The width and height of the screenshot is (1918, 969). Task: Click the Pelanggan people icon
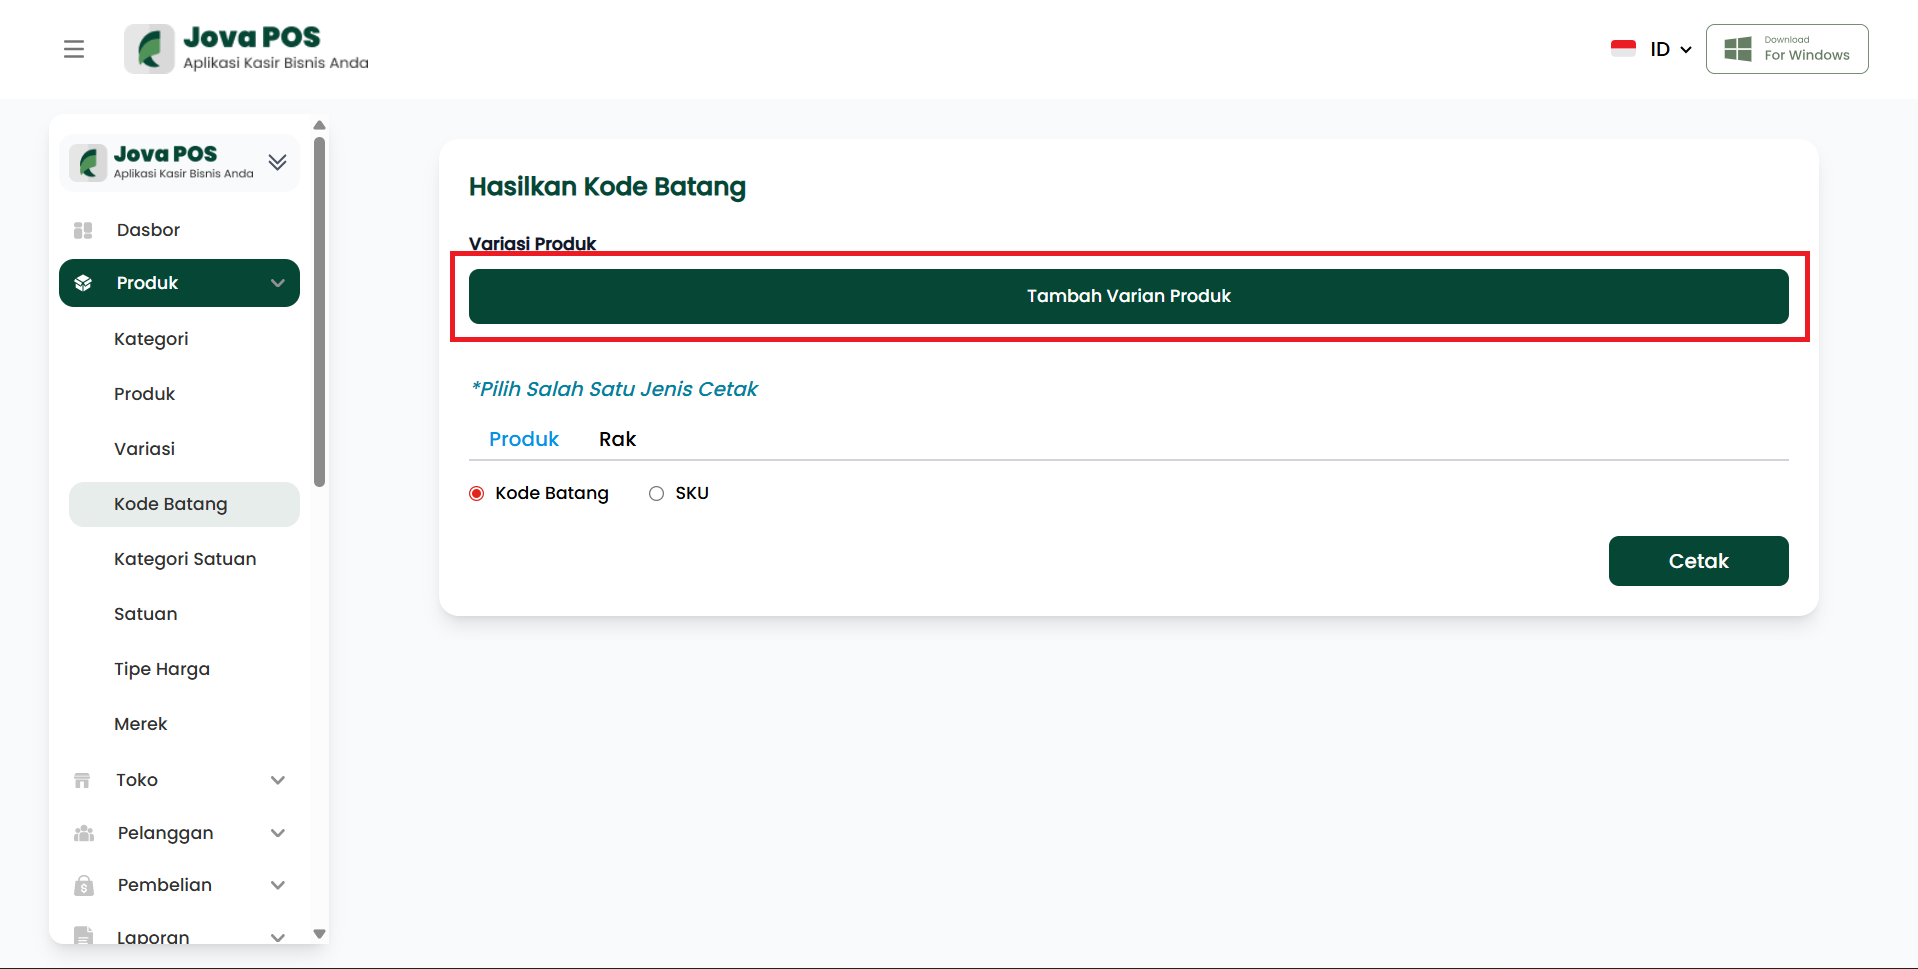pos(84,833)
